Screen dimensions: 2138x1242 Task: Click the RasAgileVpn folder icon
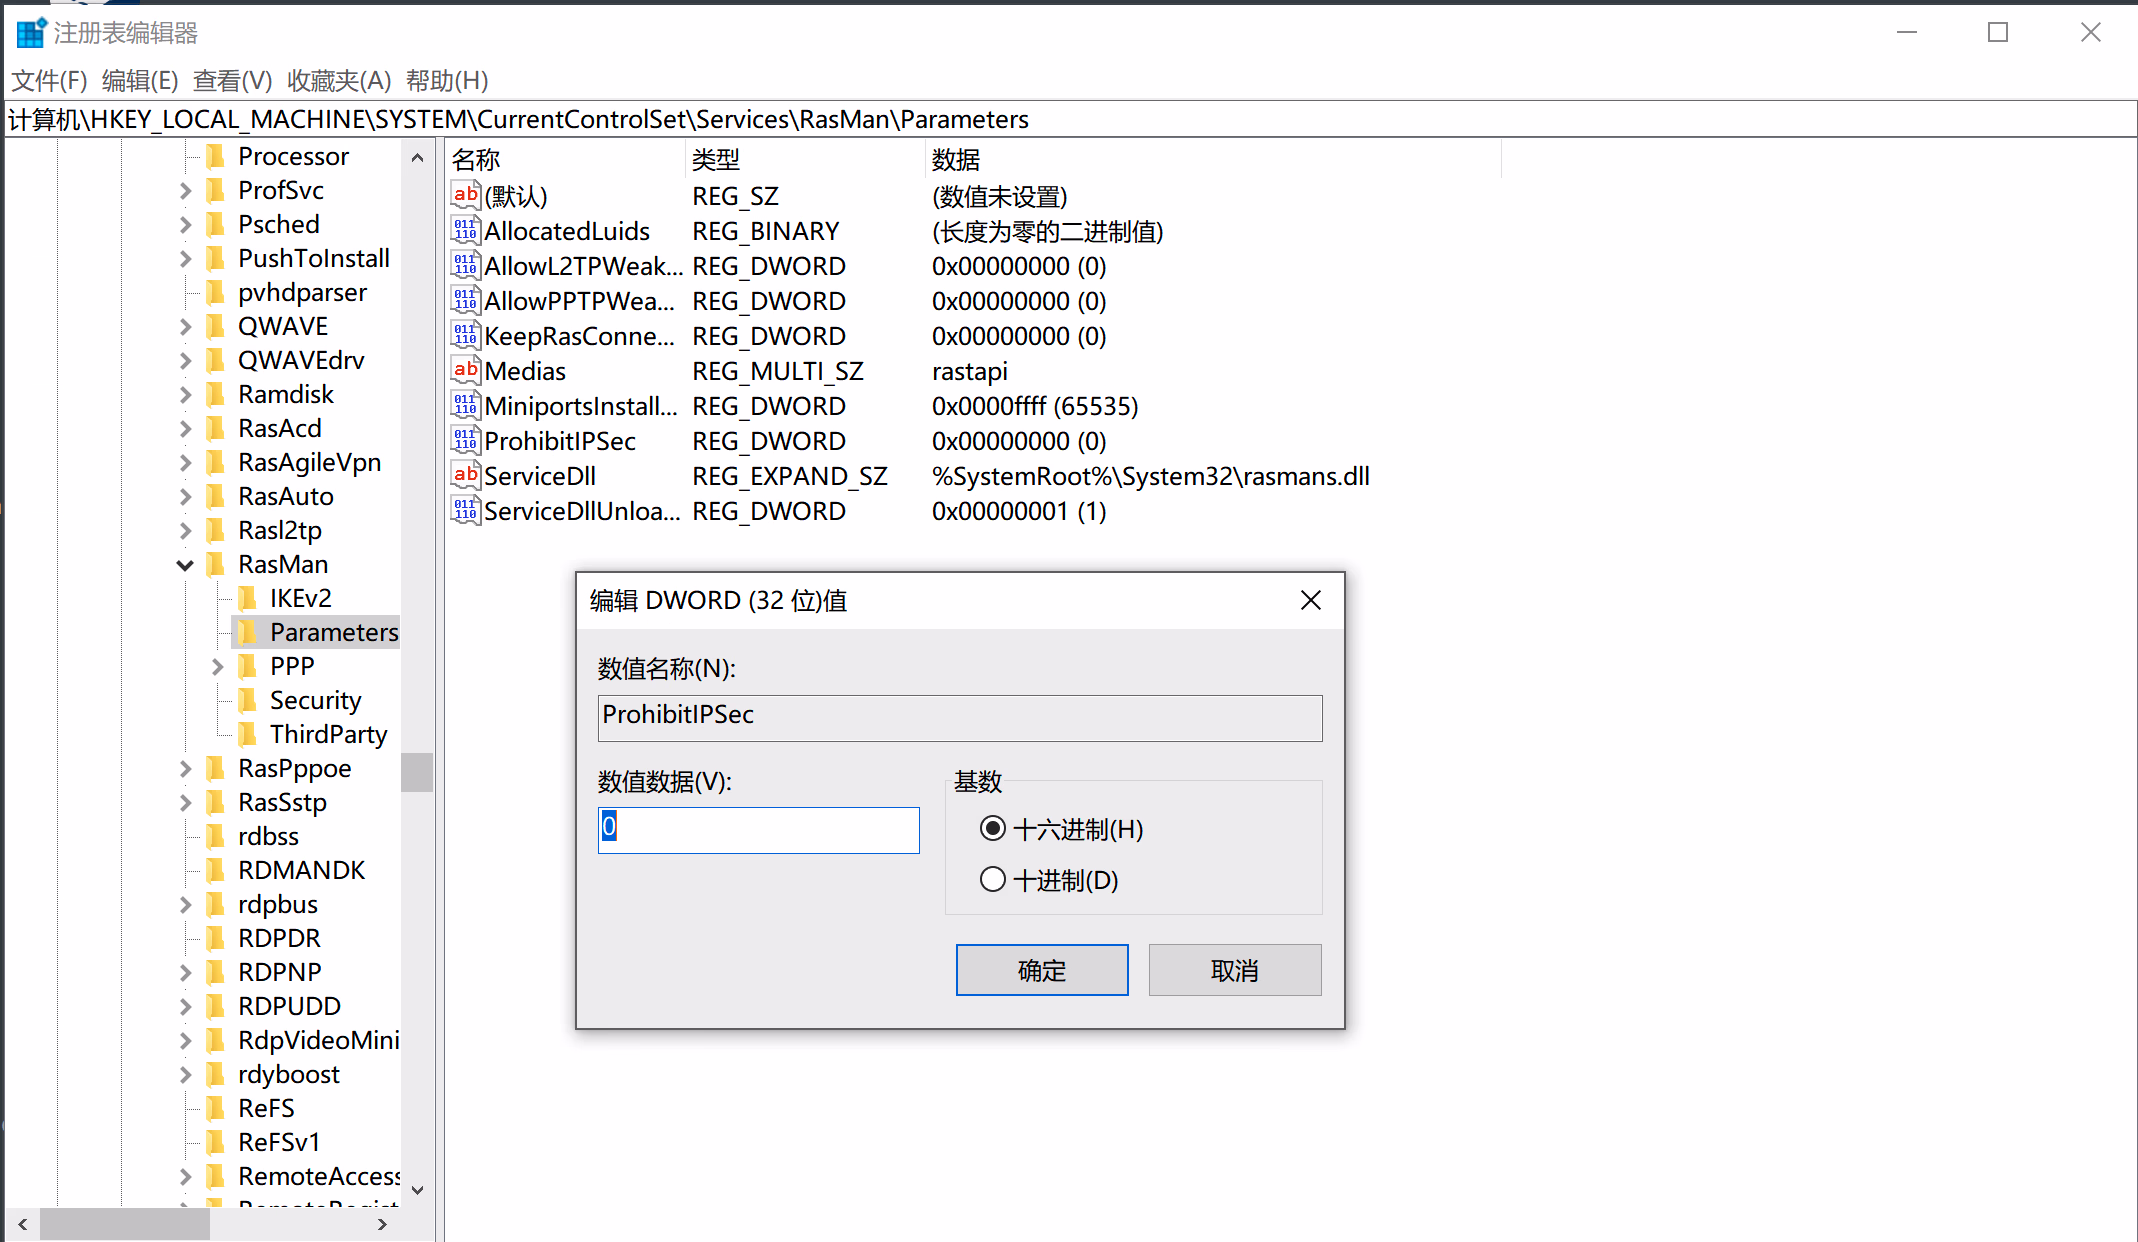(215, 462)
